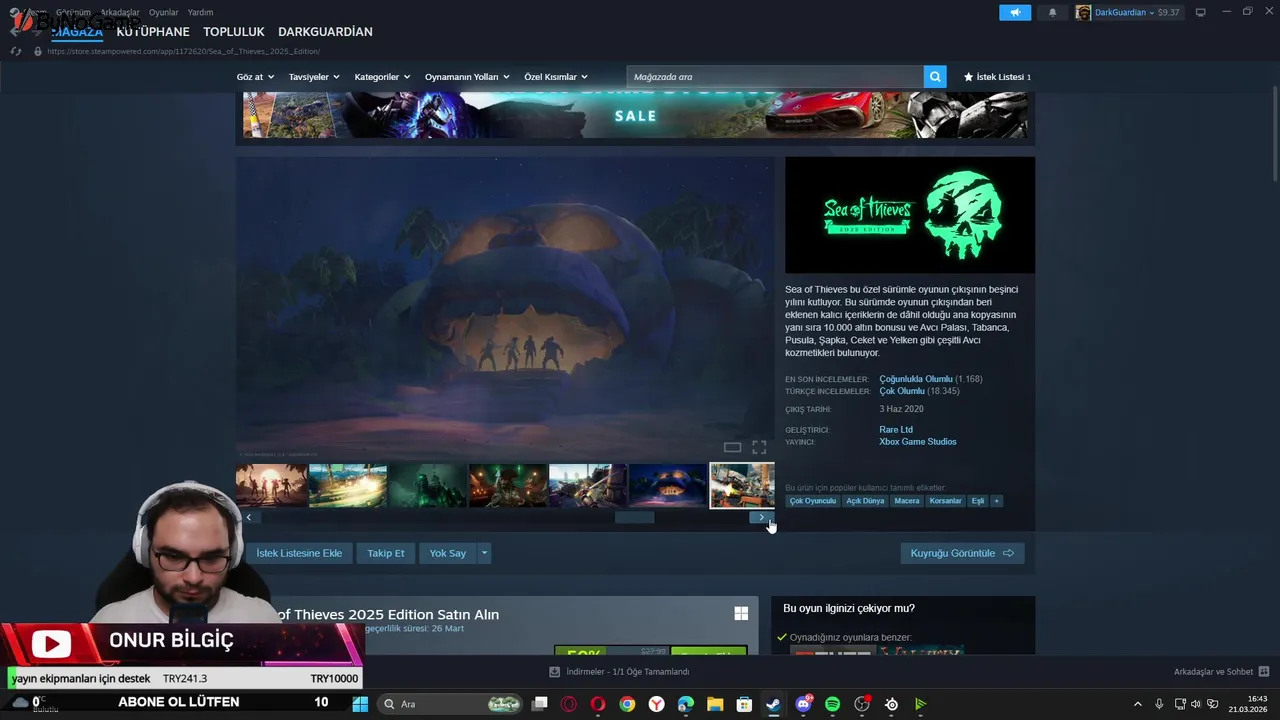Click the Yok Say button
The width and height of the screenshot is (1280, 720).
point(448,553)
